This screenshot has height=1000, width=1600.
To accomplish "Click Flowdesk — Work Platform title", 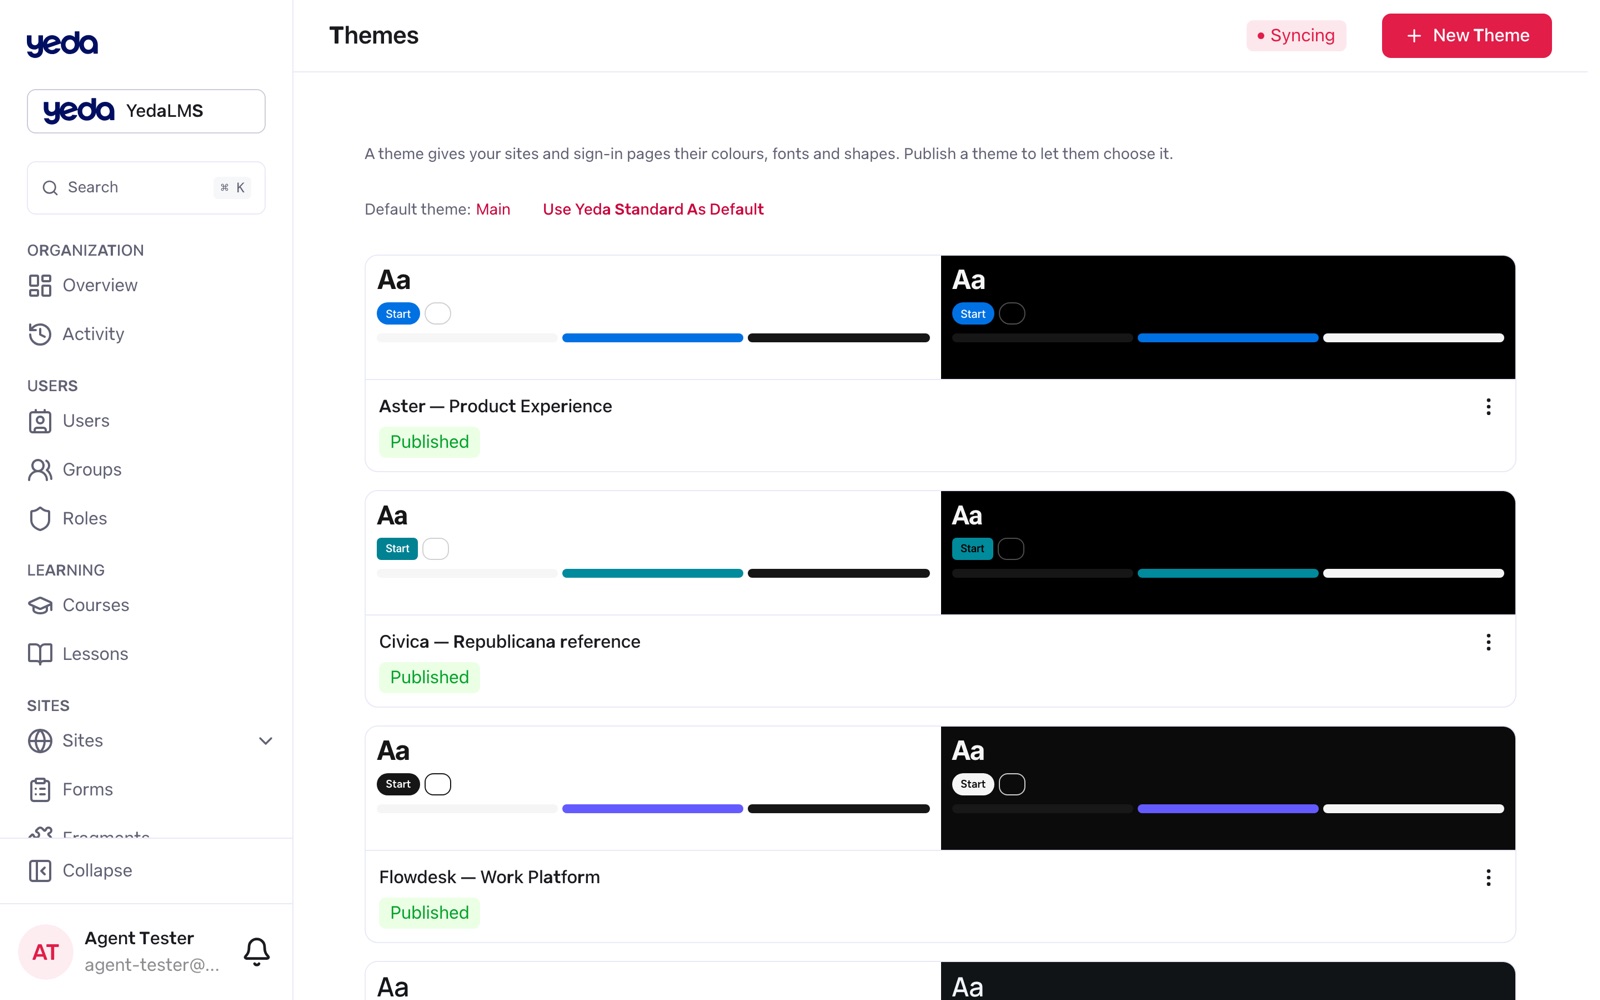I will point(489,877).
